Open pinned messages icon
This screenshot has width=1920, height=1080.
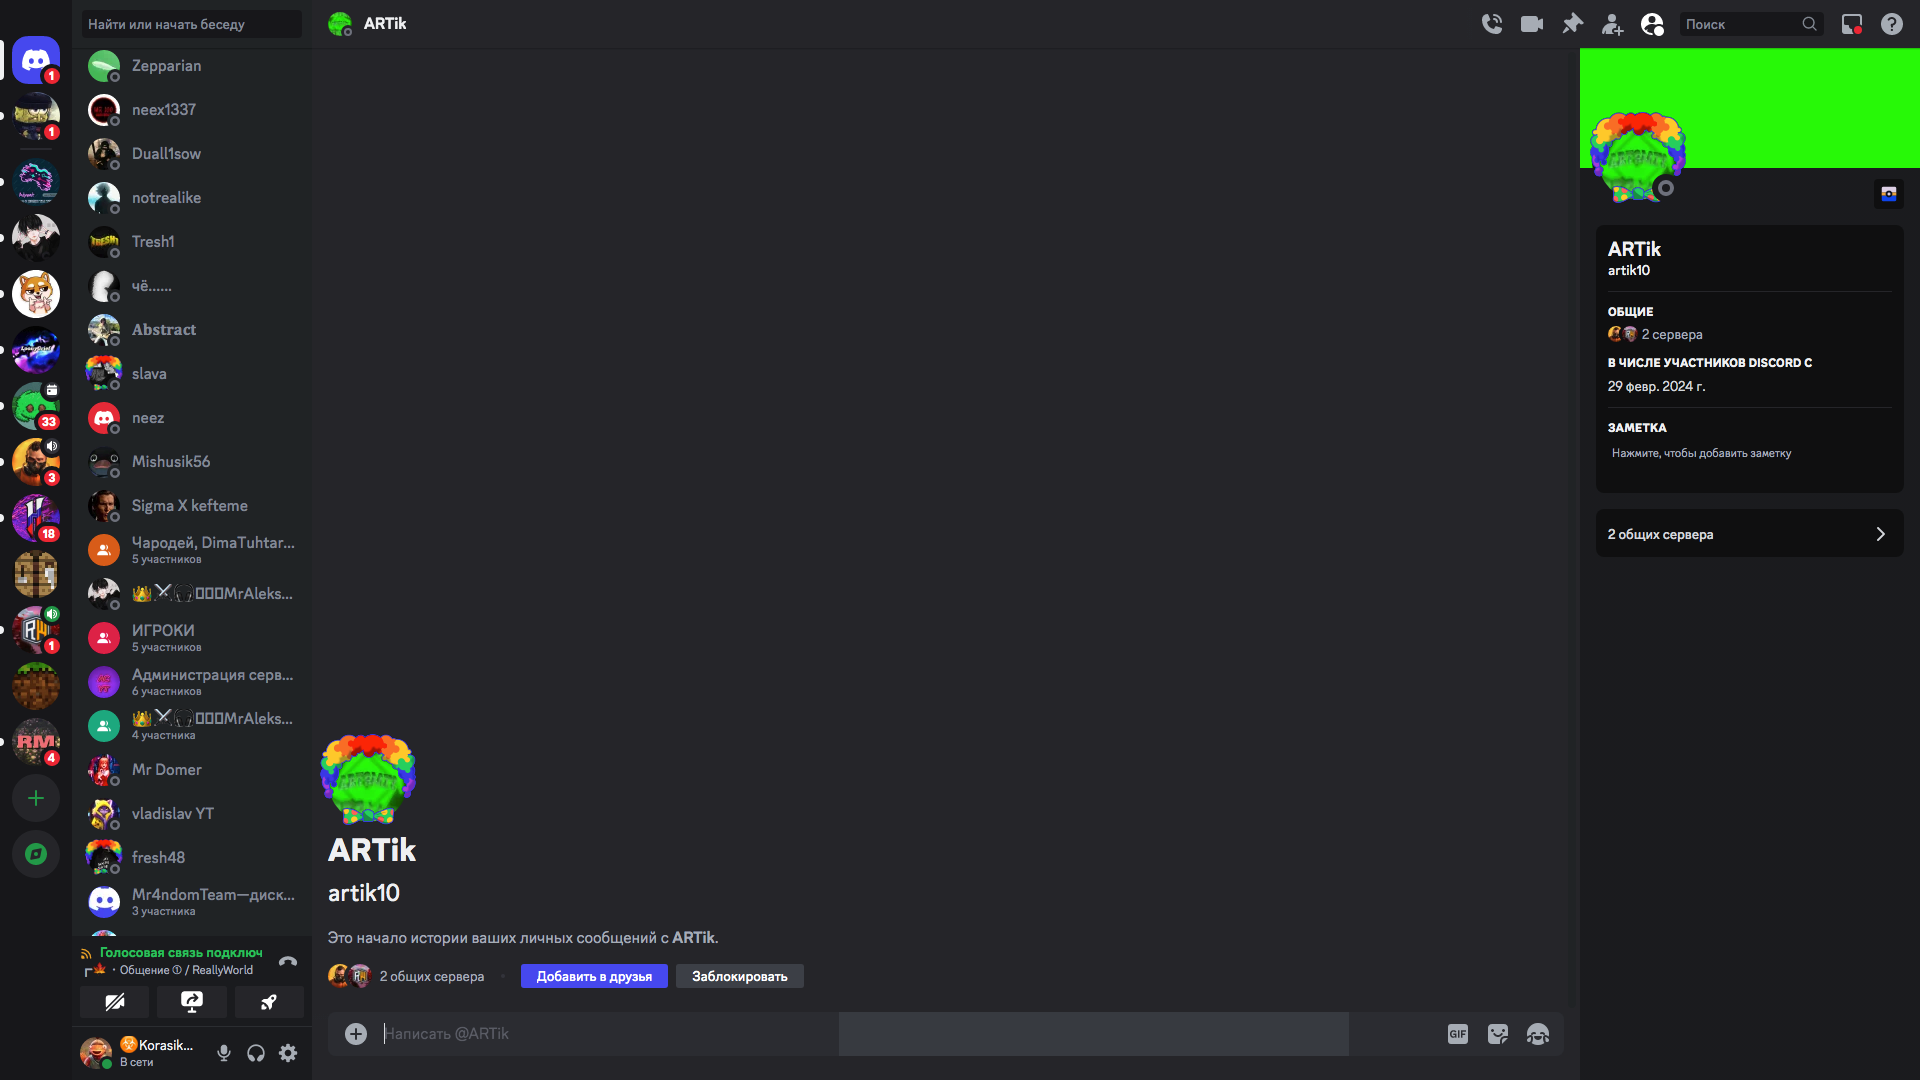click(1572, 24)
